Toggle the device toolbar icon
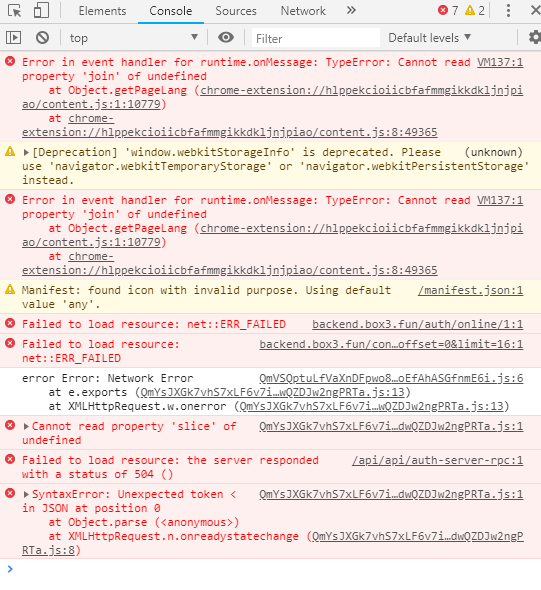The height and width of the screenshot is (590, 541). coord(41,11)
